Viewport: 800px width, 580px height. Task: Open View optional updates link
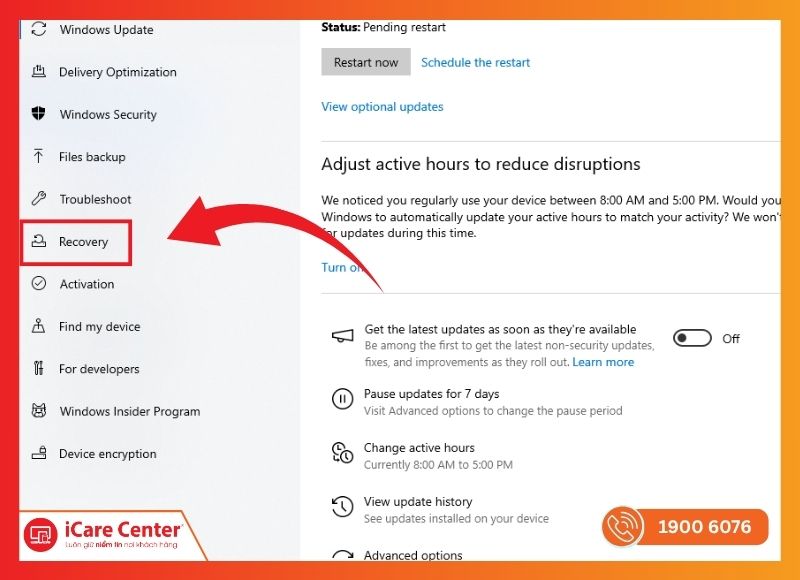[x=382, y=107]
